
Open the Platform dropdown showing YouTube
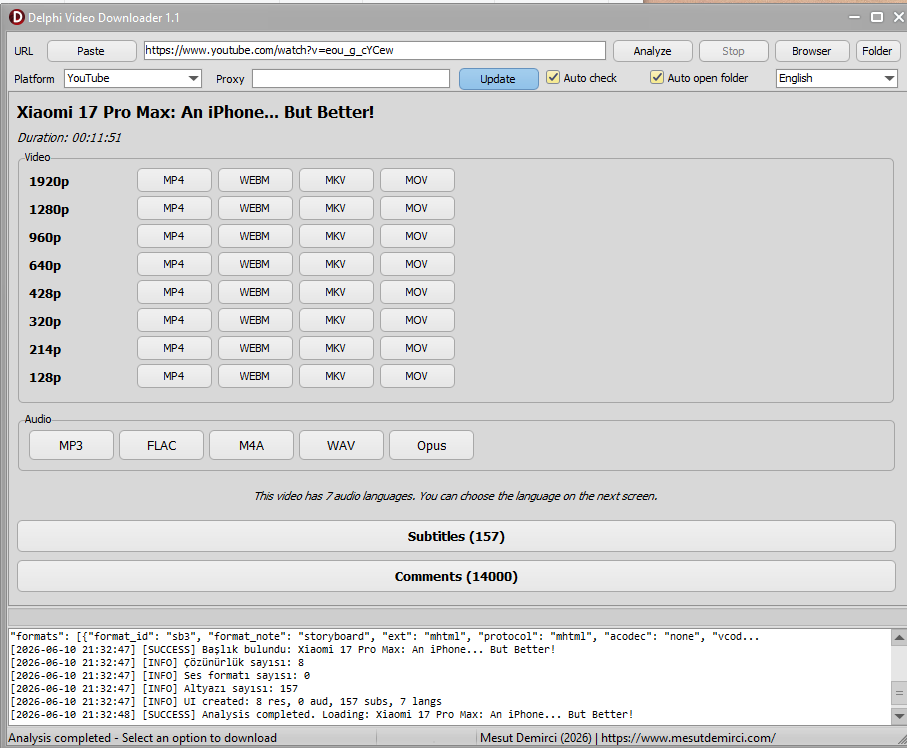click(133, 78)
